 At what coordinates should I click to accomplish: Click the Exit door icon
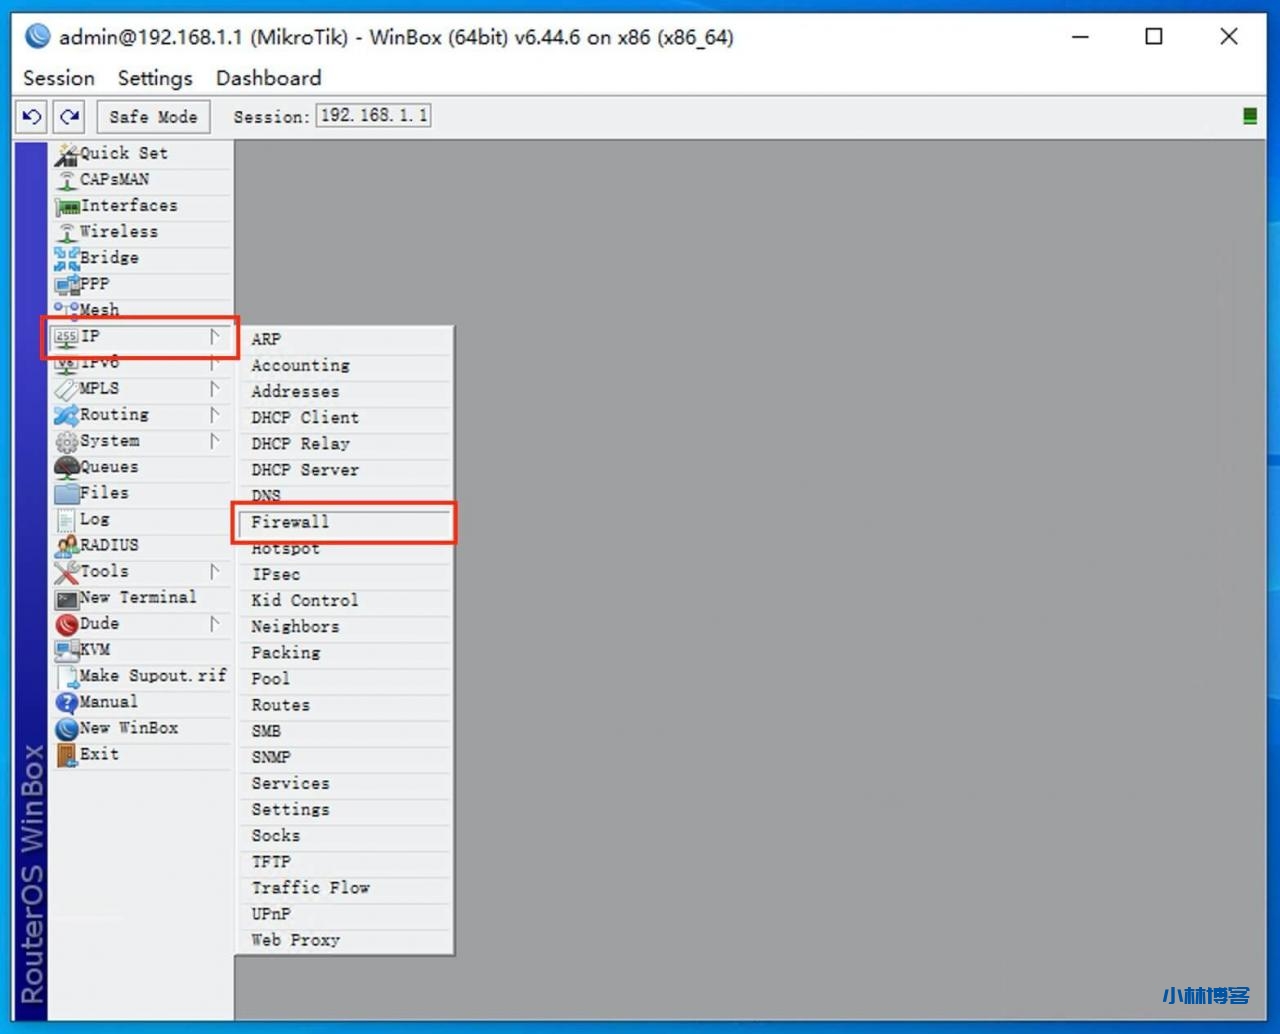point(66,755)
